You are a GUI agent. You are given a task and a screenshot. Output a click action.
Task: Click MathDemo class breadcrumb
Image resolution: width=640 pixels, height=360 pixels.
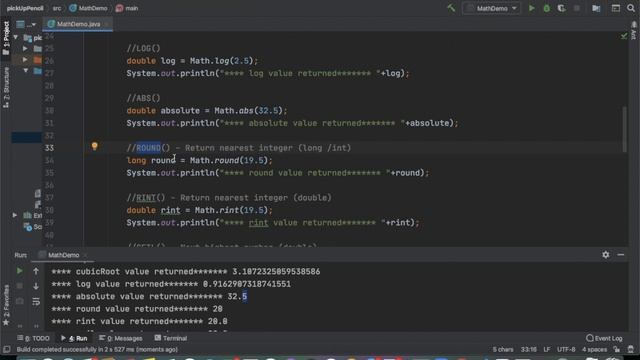[89, 8]
